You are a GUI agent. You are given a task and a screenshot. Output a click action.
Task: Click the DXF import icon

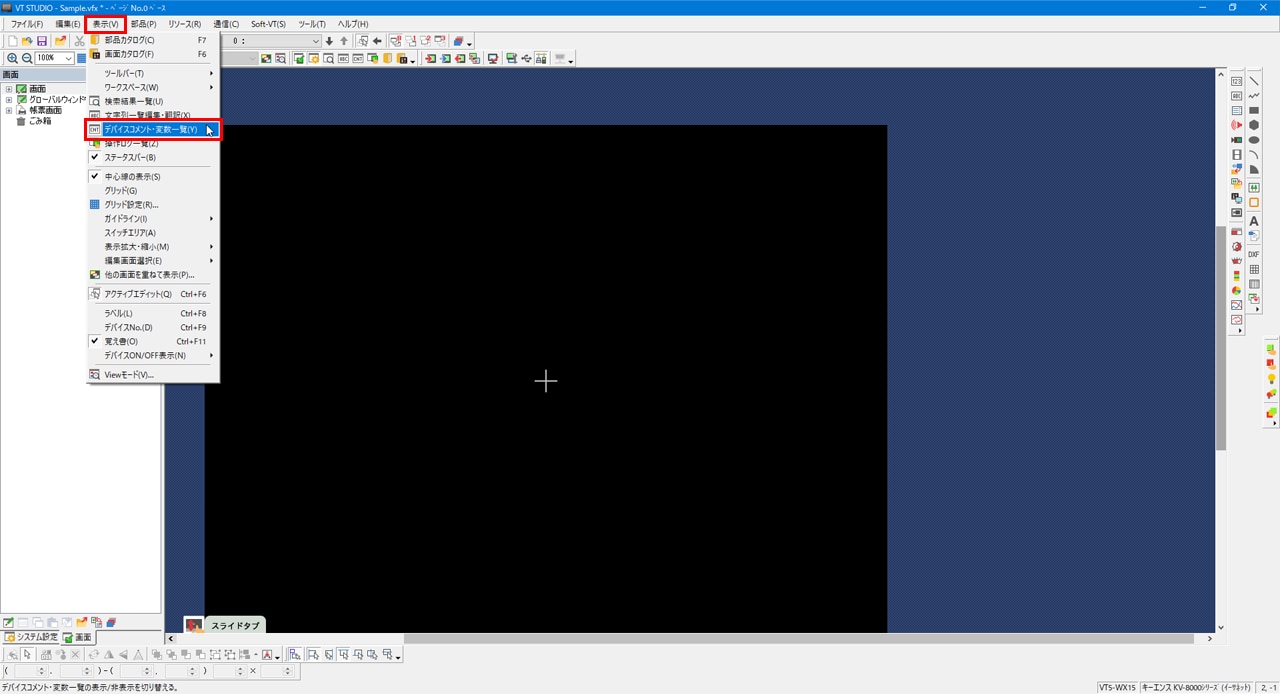tap(1254, 254)
